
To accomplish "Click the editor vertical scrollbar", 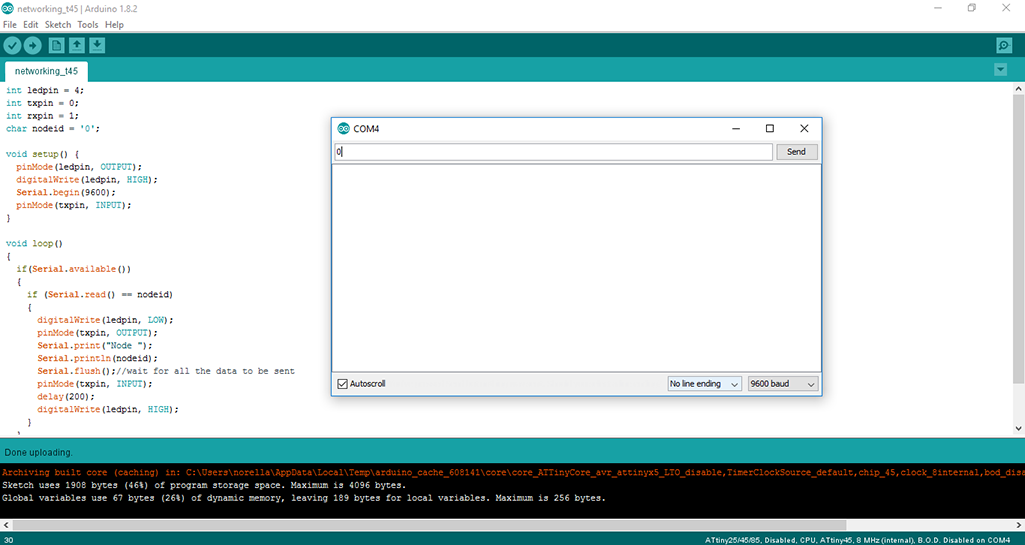I will (1018, 239).
